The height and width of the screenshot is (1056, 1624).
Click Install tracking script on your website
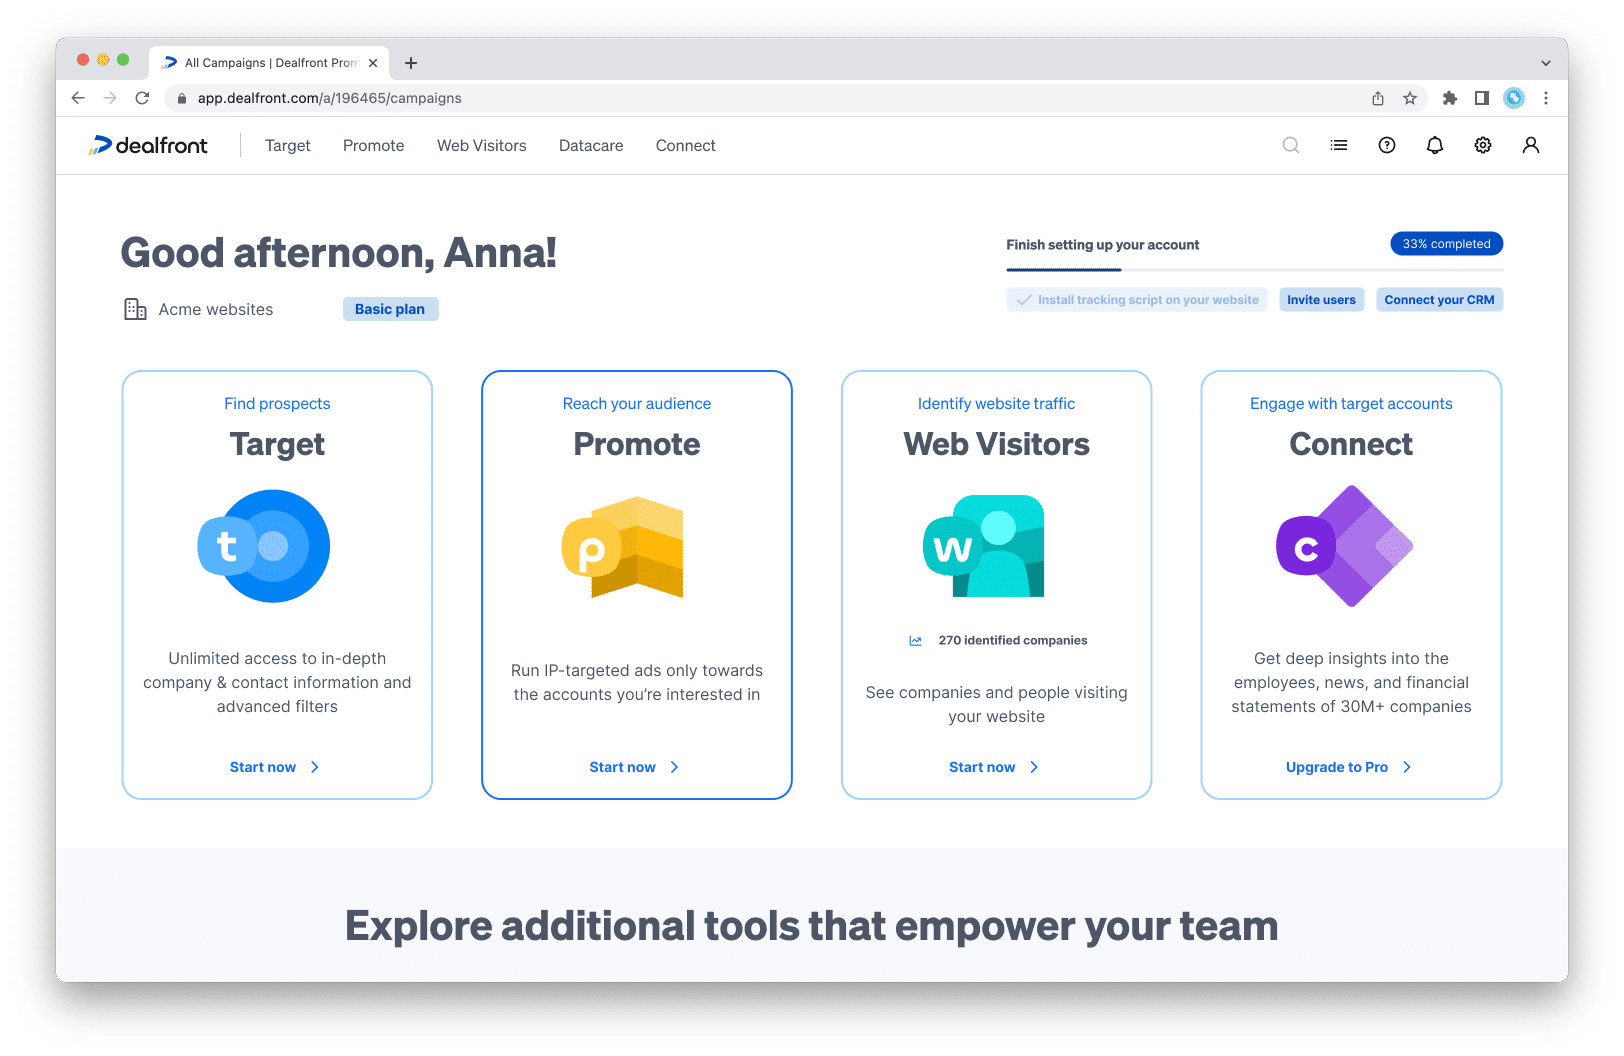(1137, 300)
